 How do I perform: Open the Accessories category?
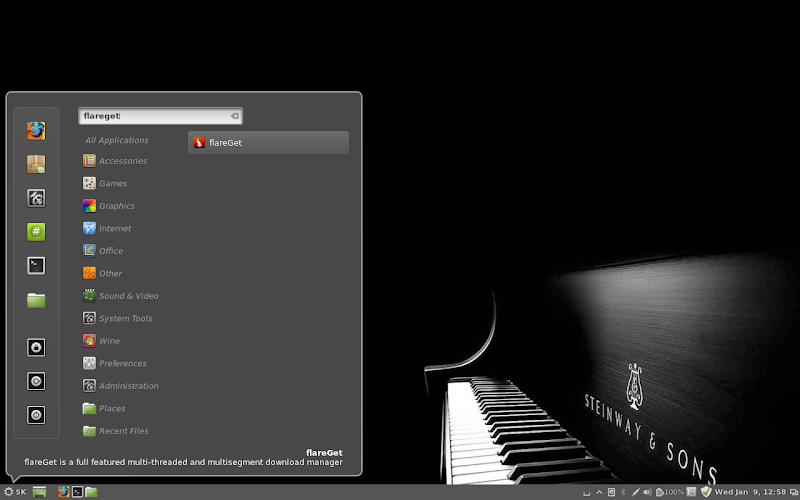point(115,161)
